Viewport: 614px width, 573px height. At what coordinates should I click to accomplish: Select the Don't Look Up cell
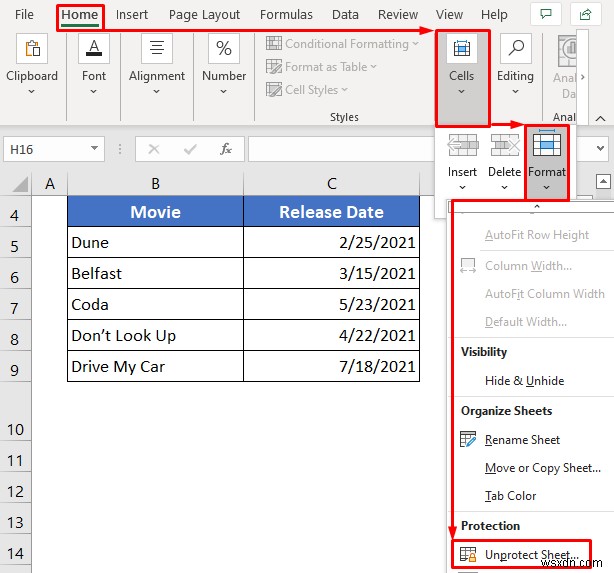point(155,335)
